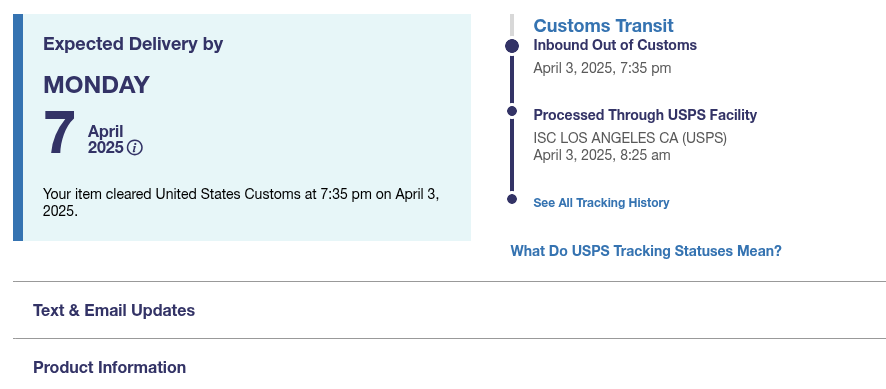Click the gray timeline segment above Customs Transit
The height and width of the screenshot is (389, 886).
(x=512, y=25)
